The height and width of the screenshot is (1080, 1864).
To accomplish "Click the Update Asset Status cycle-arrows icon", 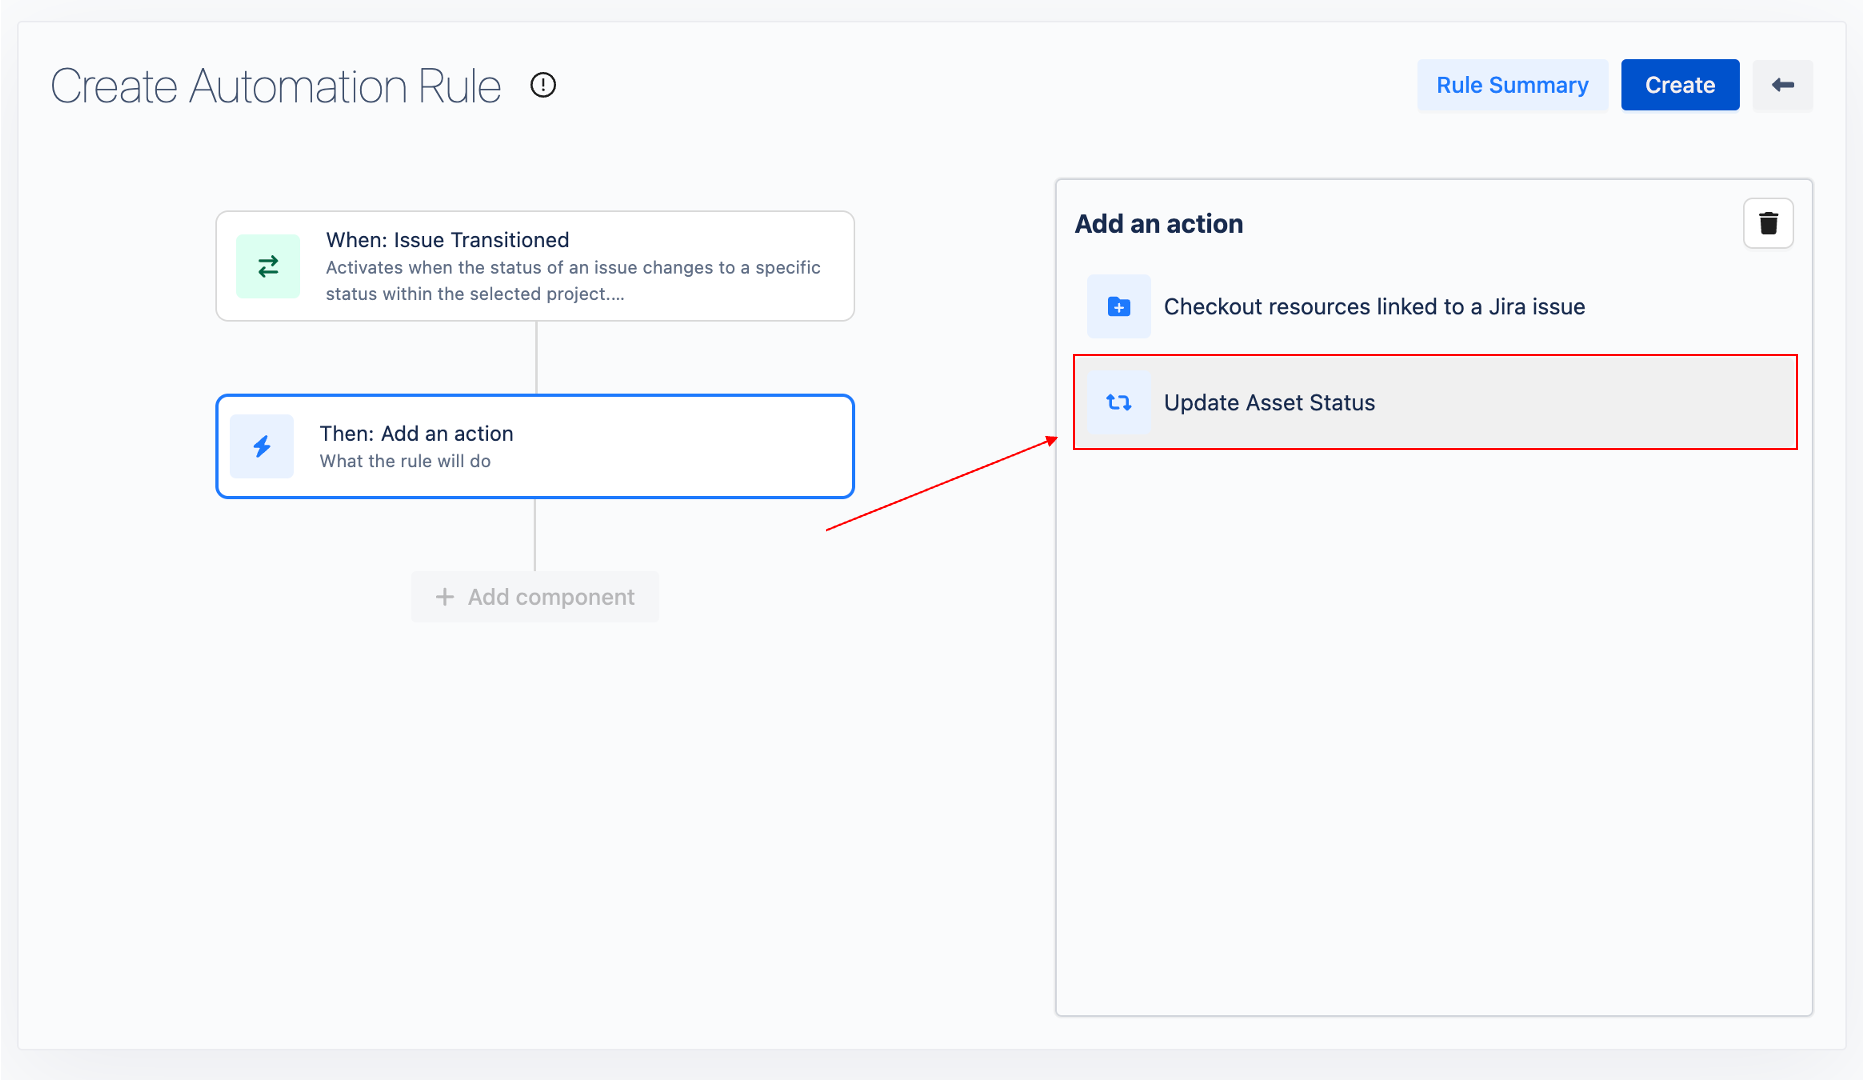I will click(x=1119, y=403).
